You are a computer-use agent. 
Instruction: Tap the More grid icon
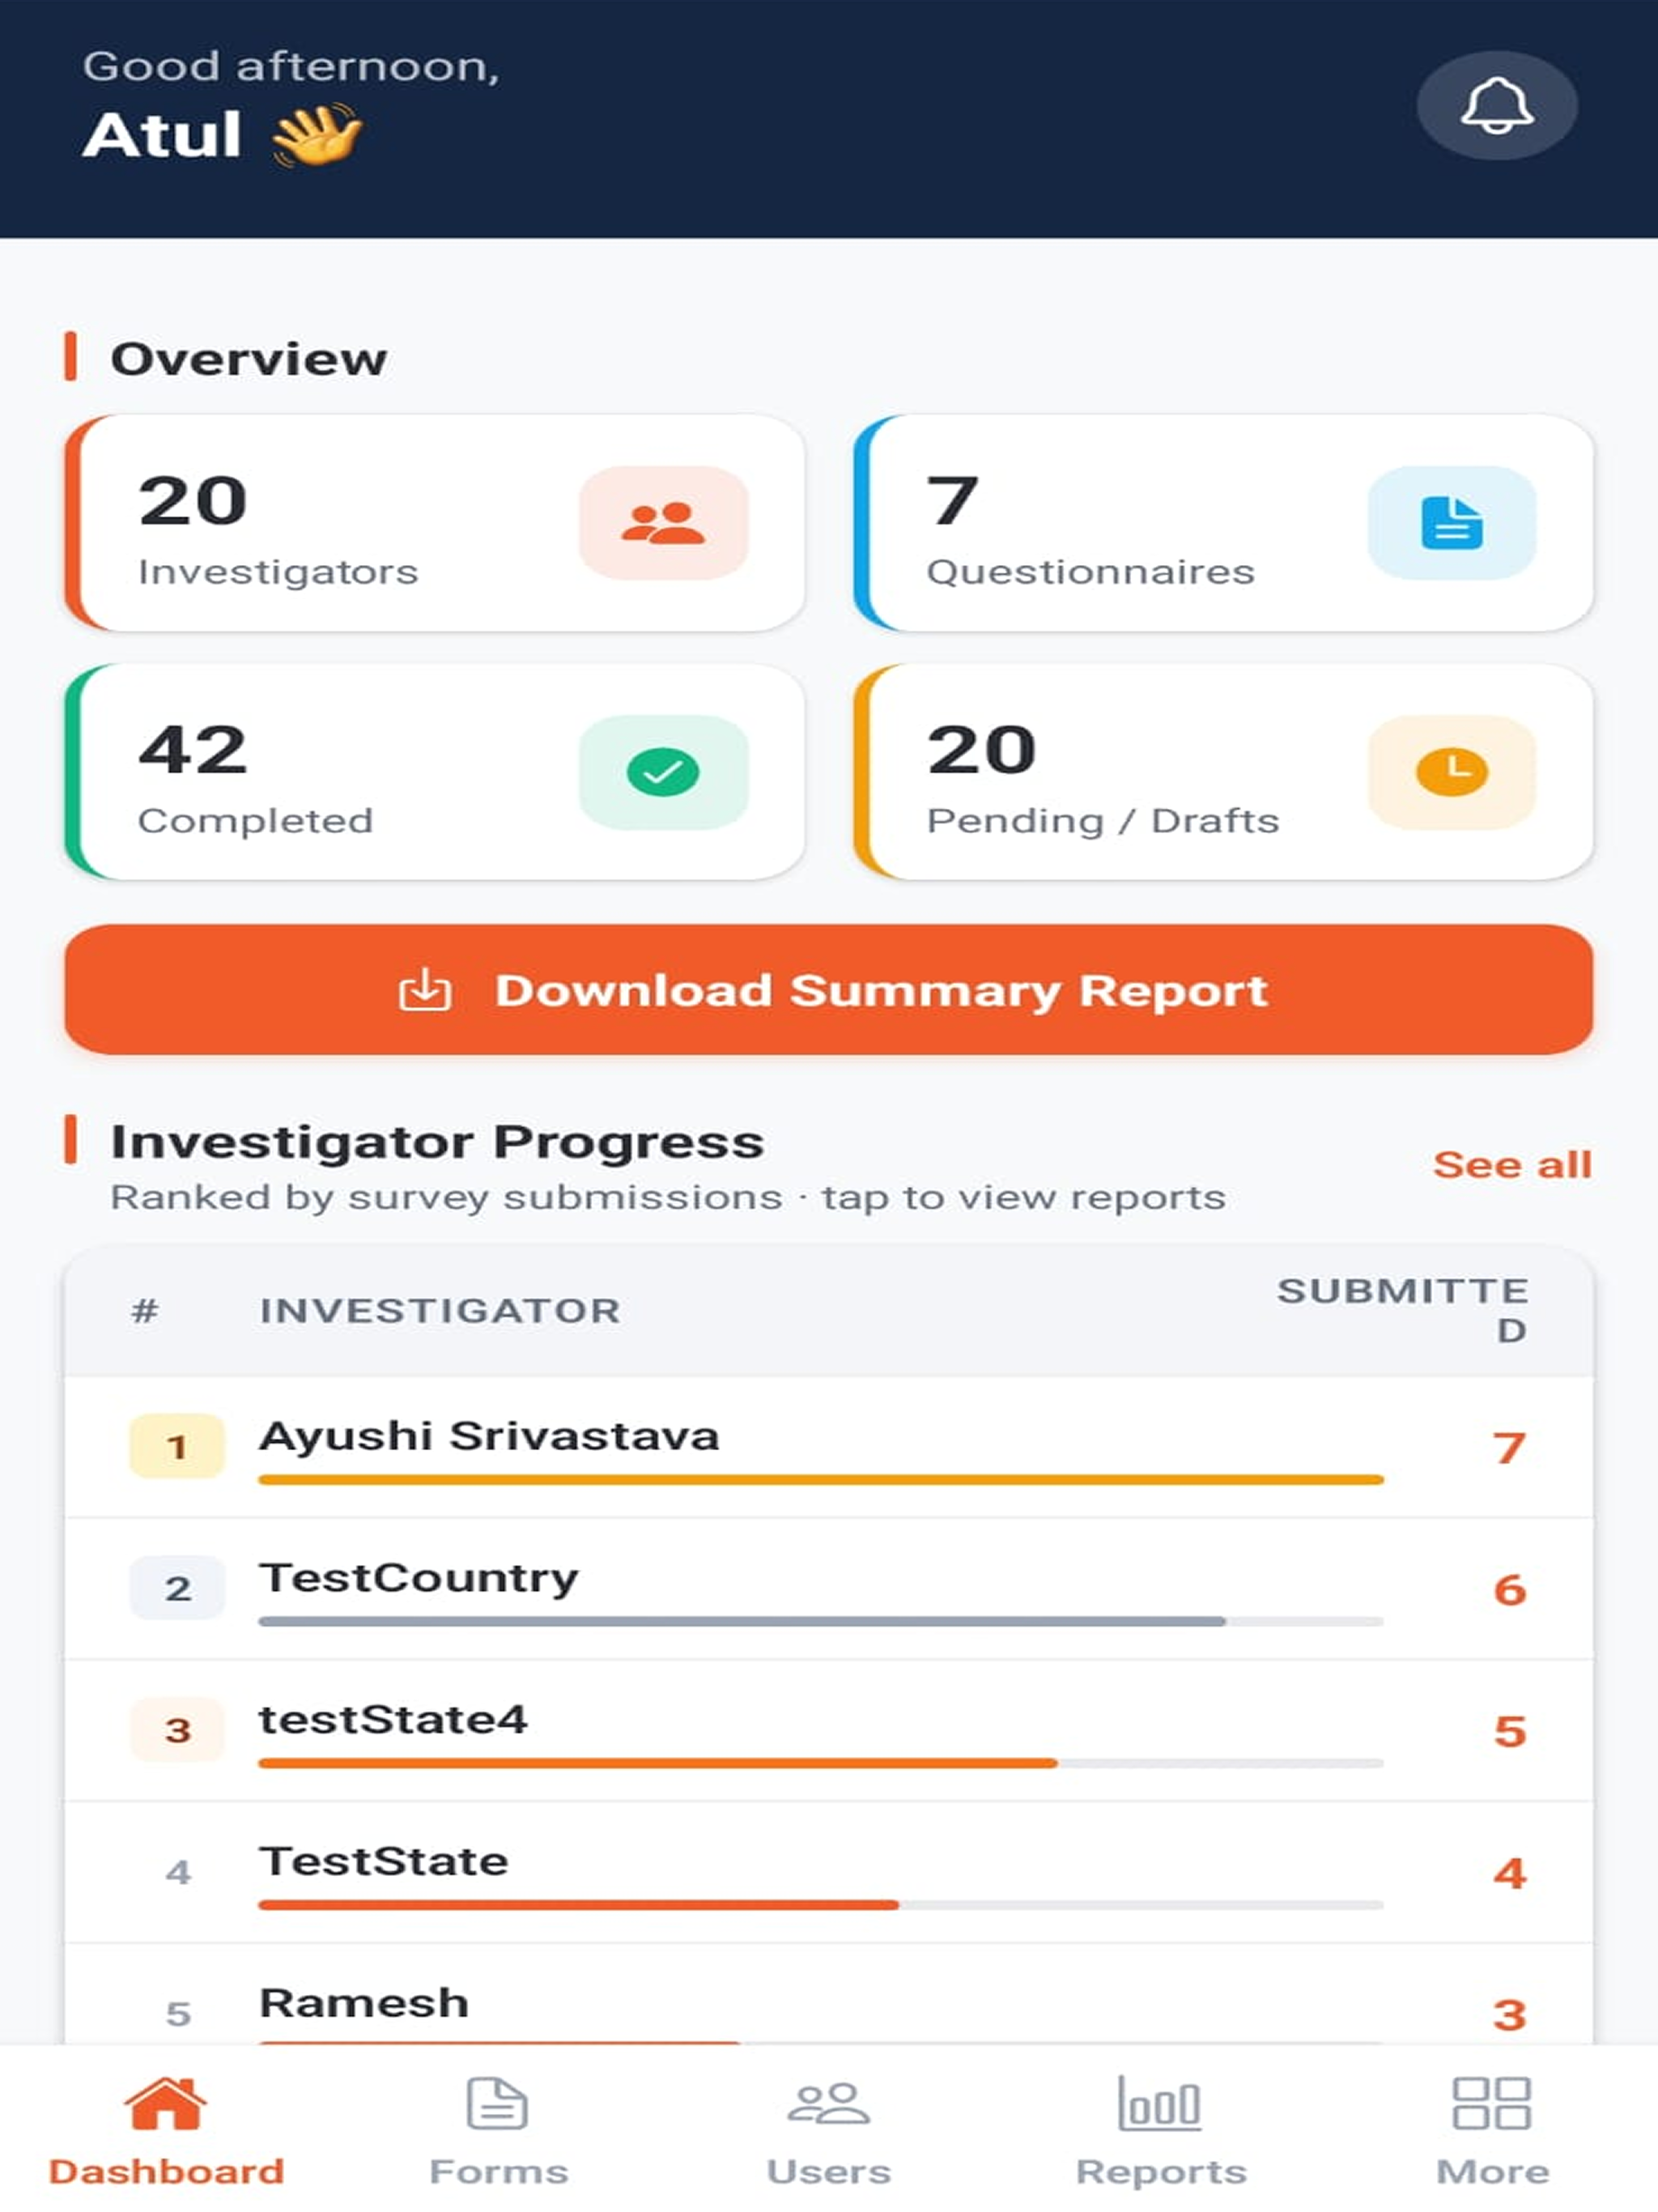[1491, 2103]
